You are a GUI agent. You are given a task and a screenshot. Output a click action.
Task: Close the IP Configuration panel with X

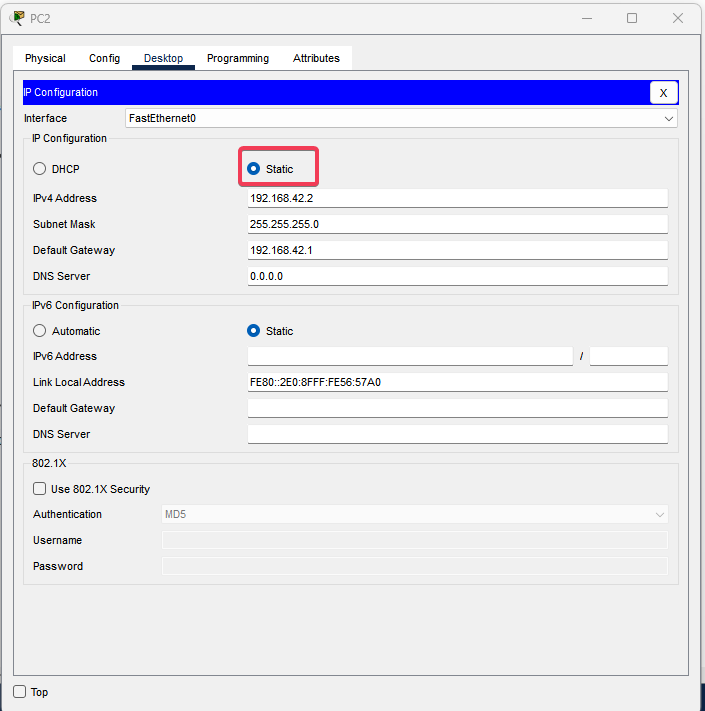tap(663, 93)
